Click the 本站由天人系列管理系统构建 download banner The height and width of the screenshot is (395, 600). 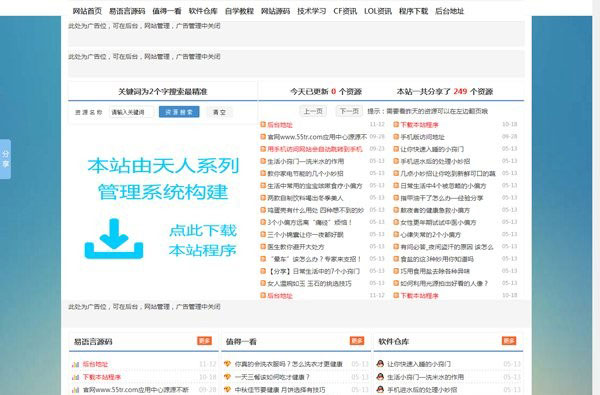coord(163,209)
